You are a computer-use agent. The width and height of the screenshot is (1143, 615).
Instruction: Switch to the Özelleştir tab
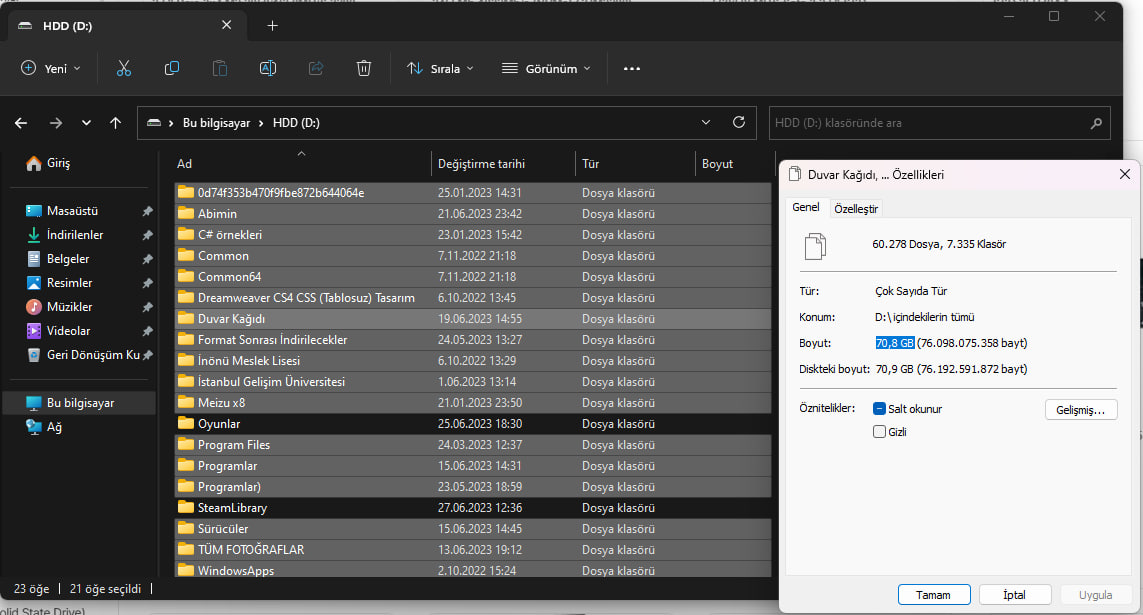coord(856,208)
